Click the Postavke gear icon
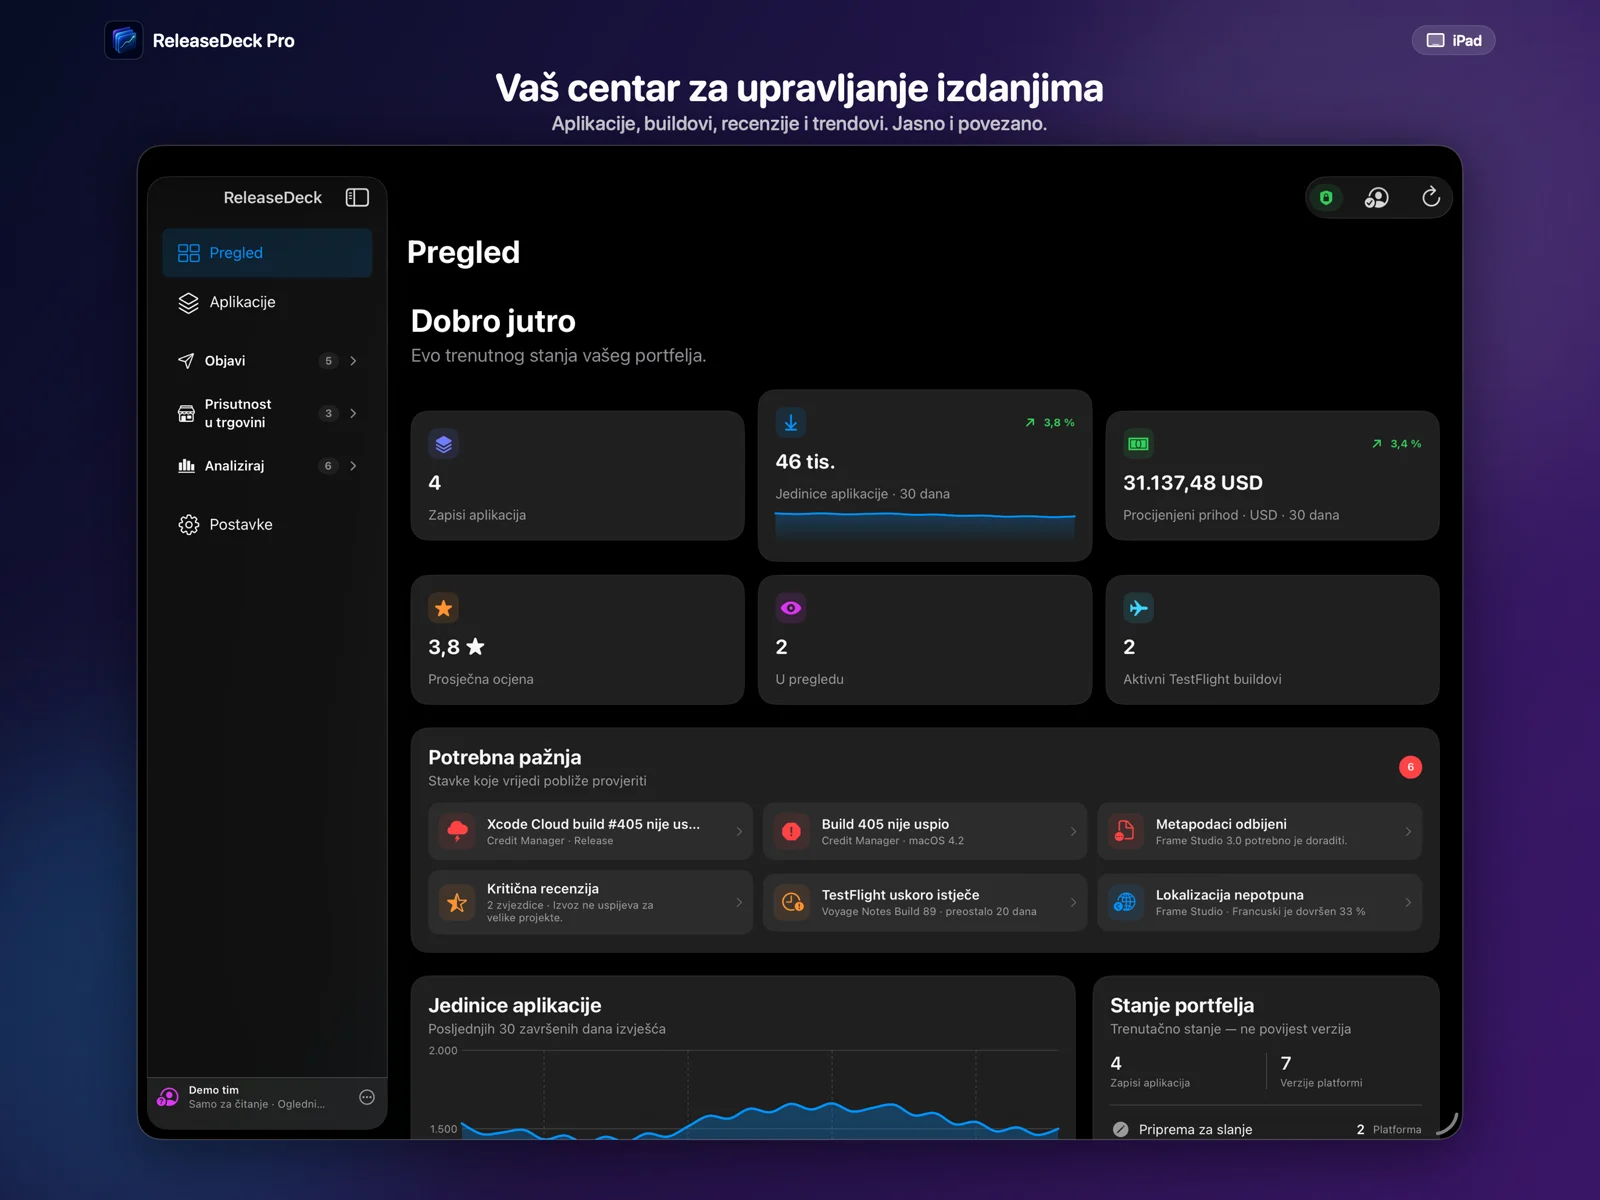The image size is (1600, 1200). pyautogui.click(x=189, y=525)
